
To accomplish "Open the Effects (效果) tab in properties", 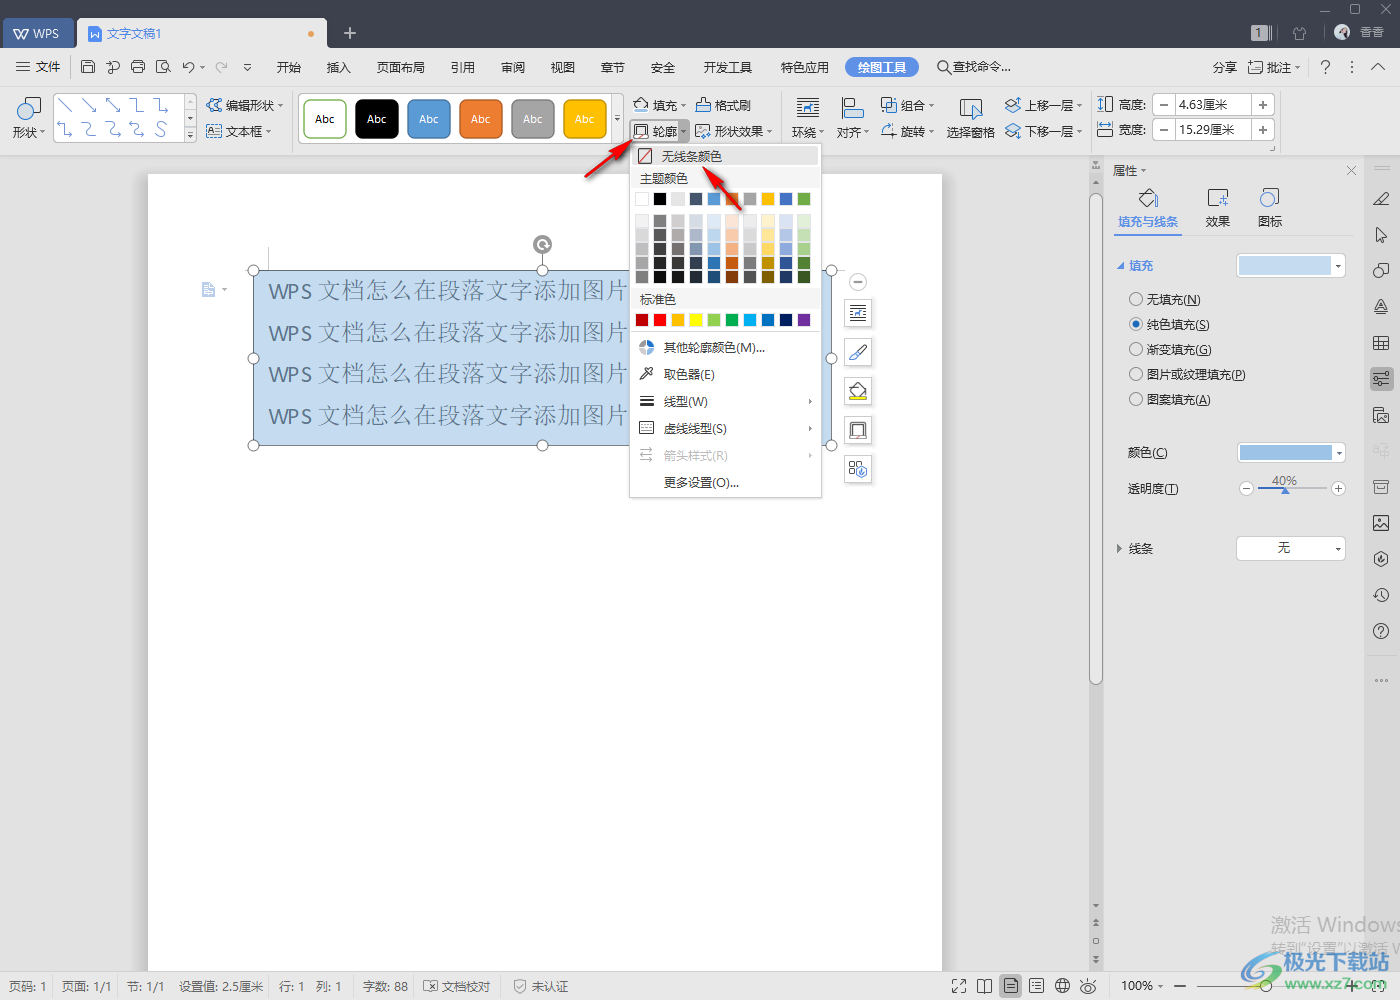I will [1217, 208].
